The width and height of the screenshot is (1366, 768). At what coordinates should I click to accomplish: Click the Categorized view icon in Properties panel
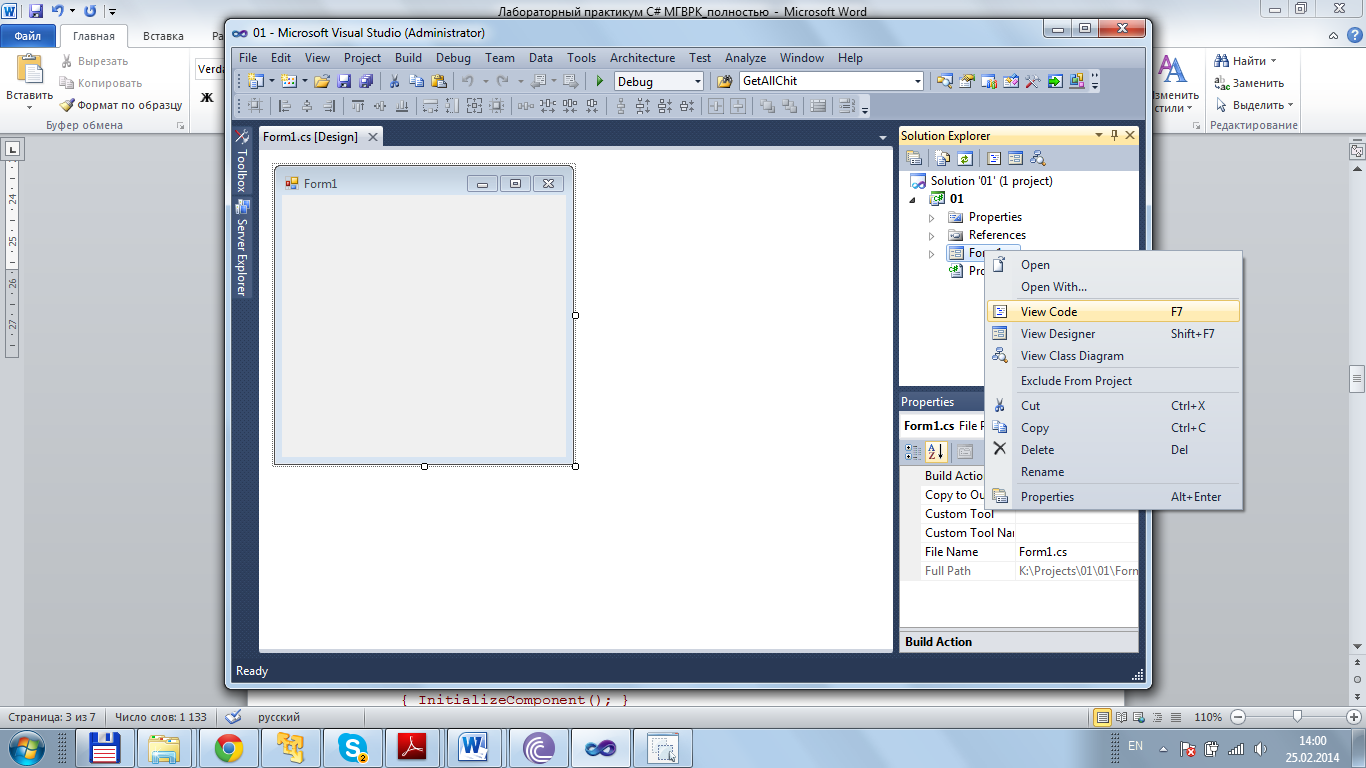913,452
